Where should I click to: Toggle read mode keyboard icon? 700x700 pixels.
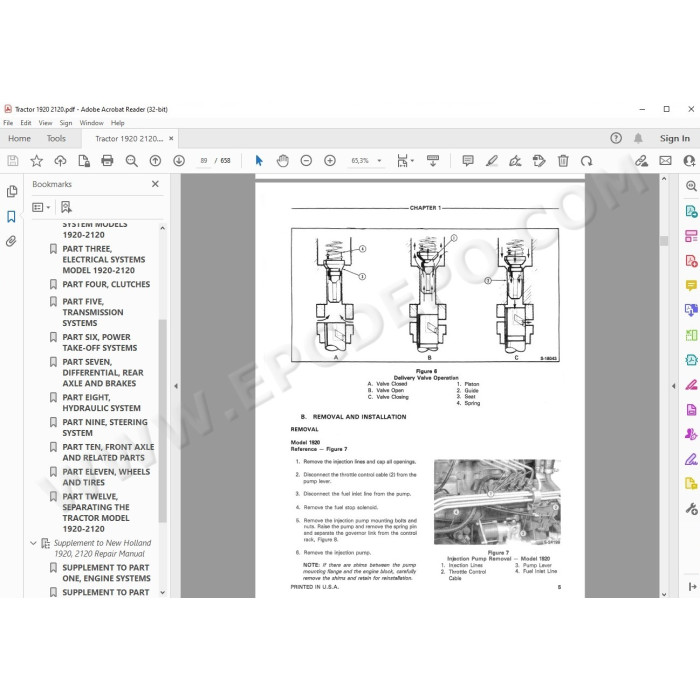[x=433, y=161]
